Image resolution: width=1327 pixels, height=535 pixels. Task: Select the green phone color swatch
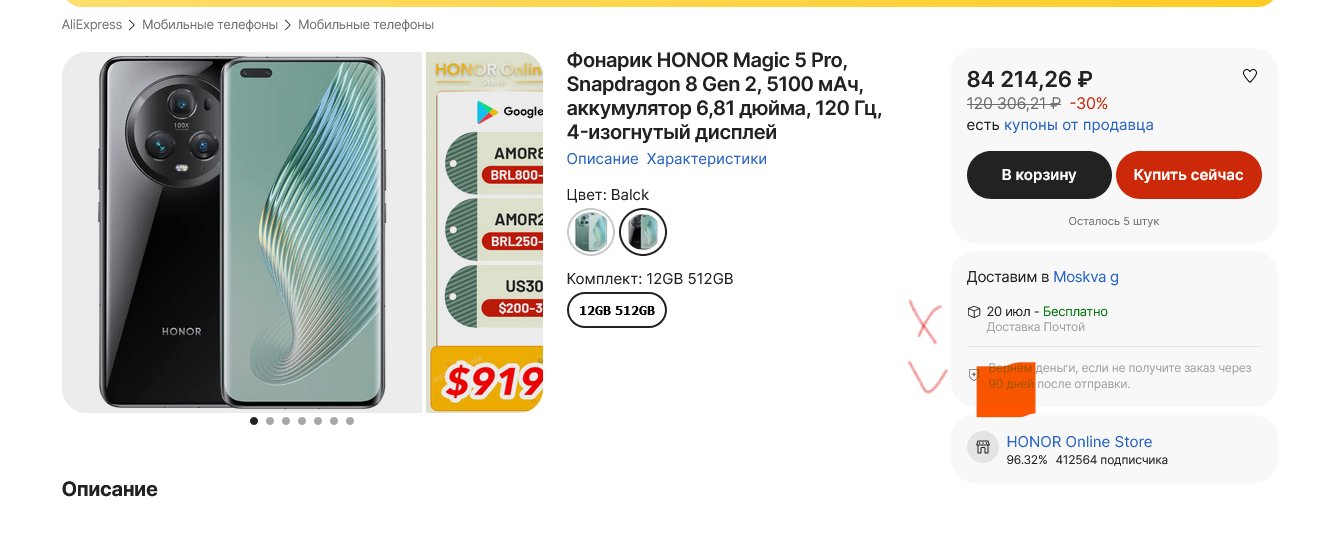coord(591,232)
